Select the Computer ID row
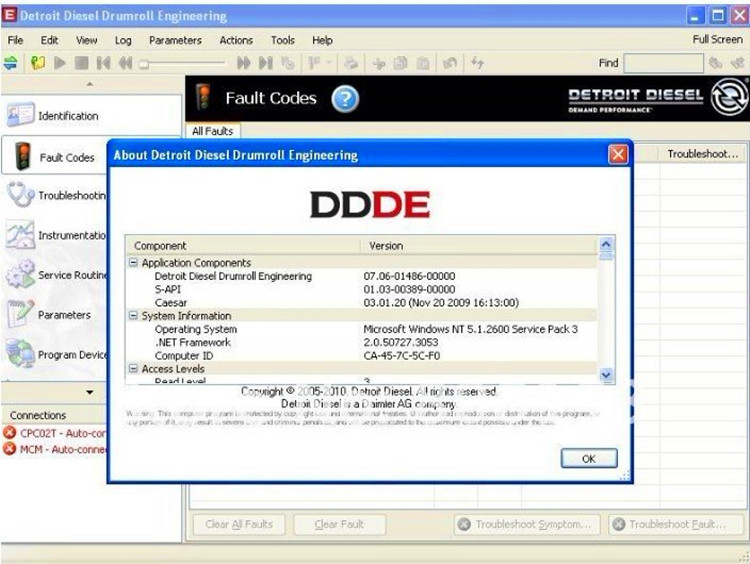The height and width of the screenshot is (564, 750). [x=362, y=355]
